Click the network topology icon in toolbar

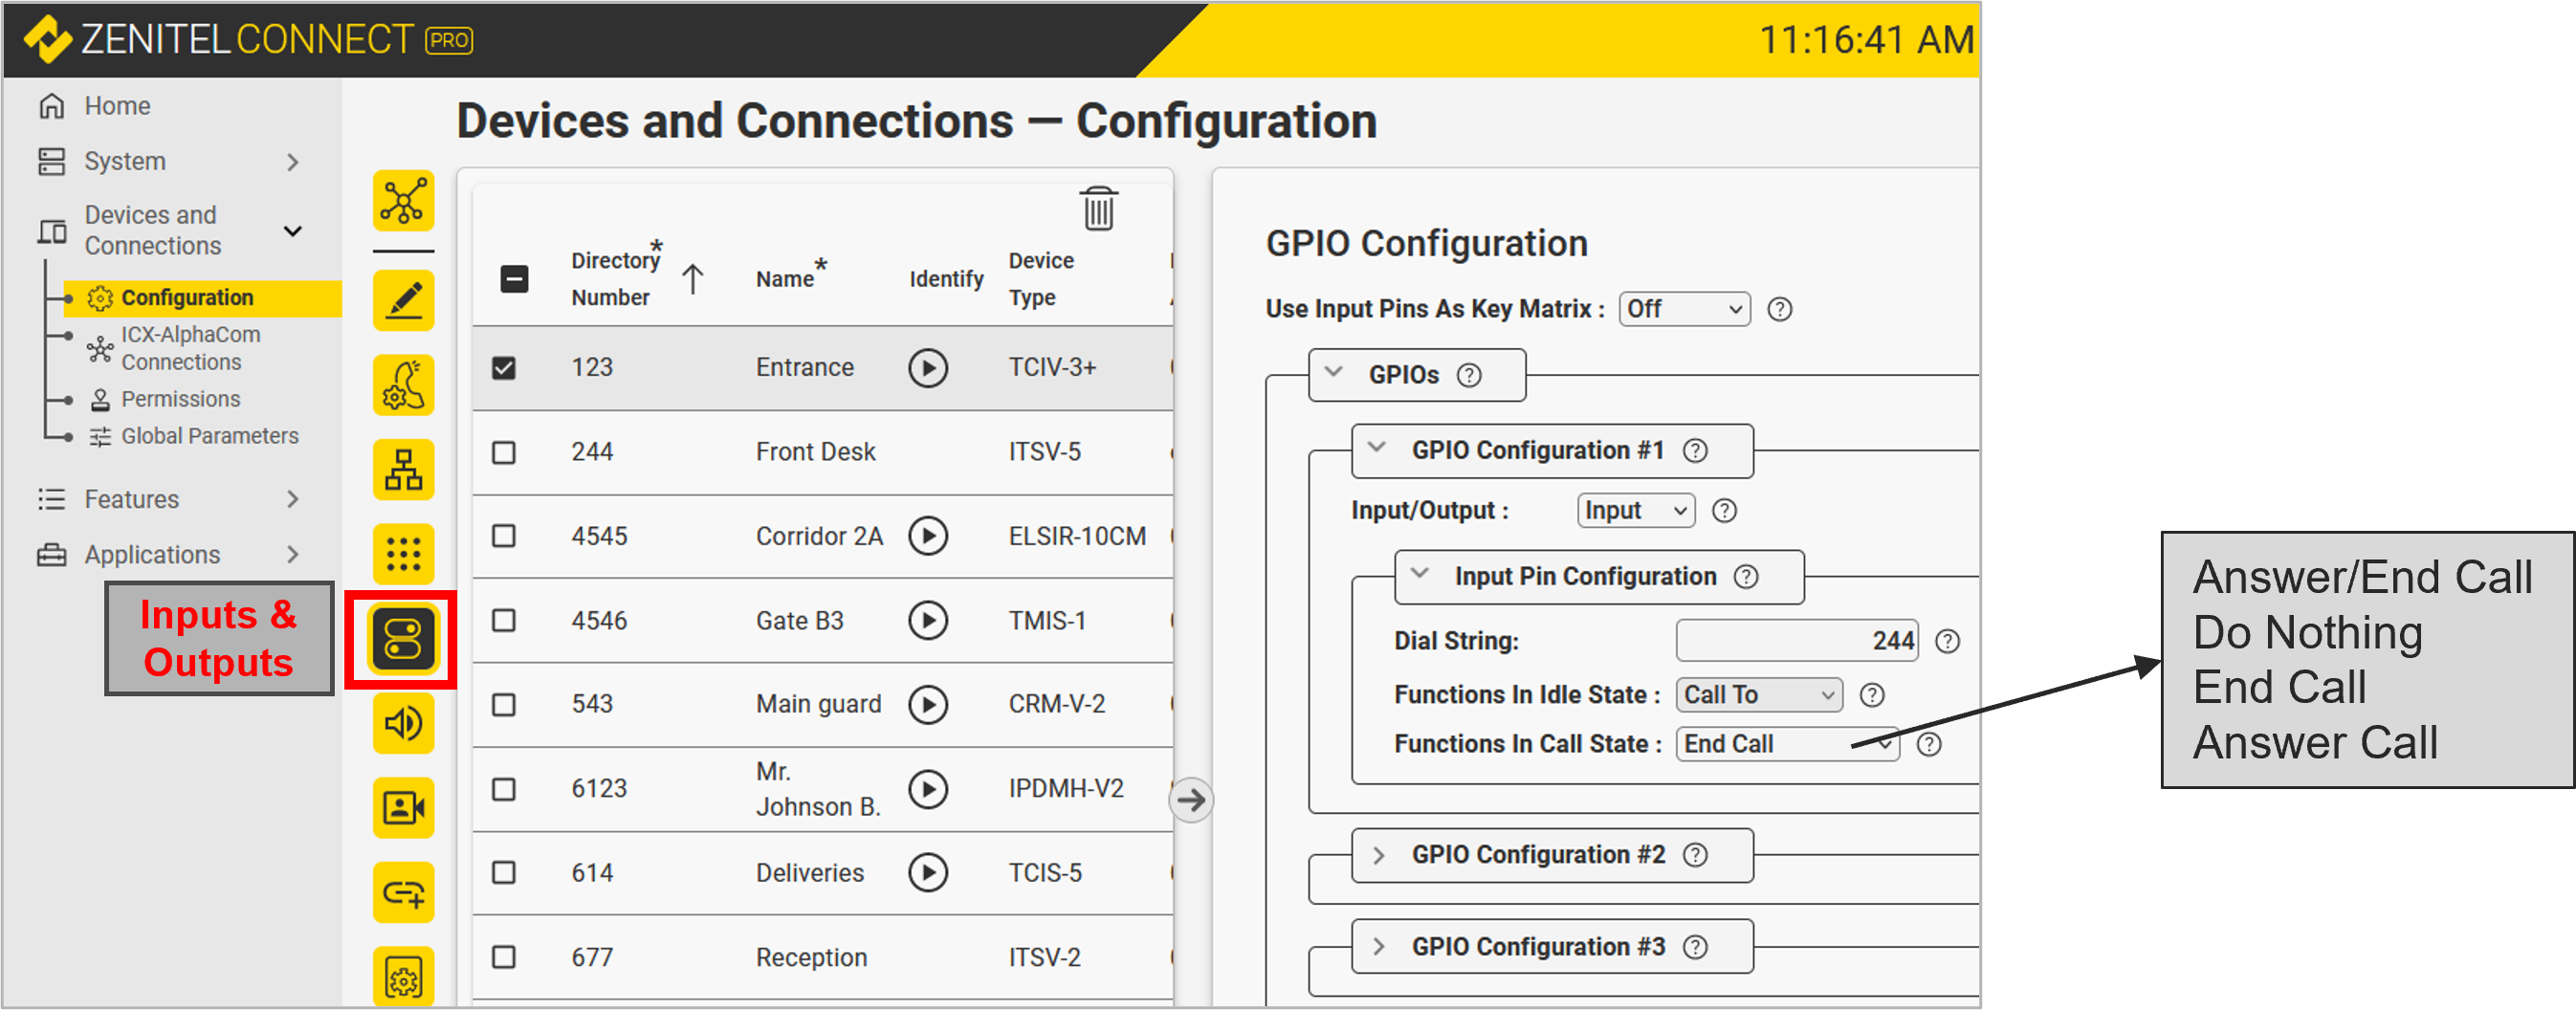click(x=403, y=201)
